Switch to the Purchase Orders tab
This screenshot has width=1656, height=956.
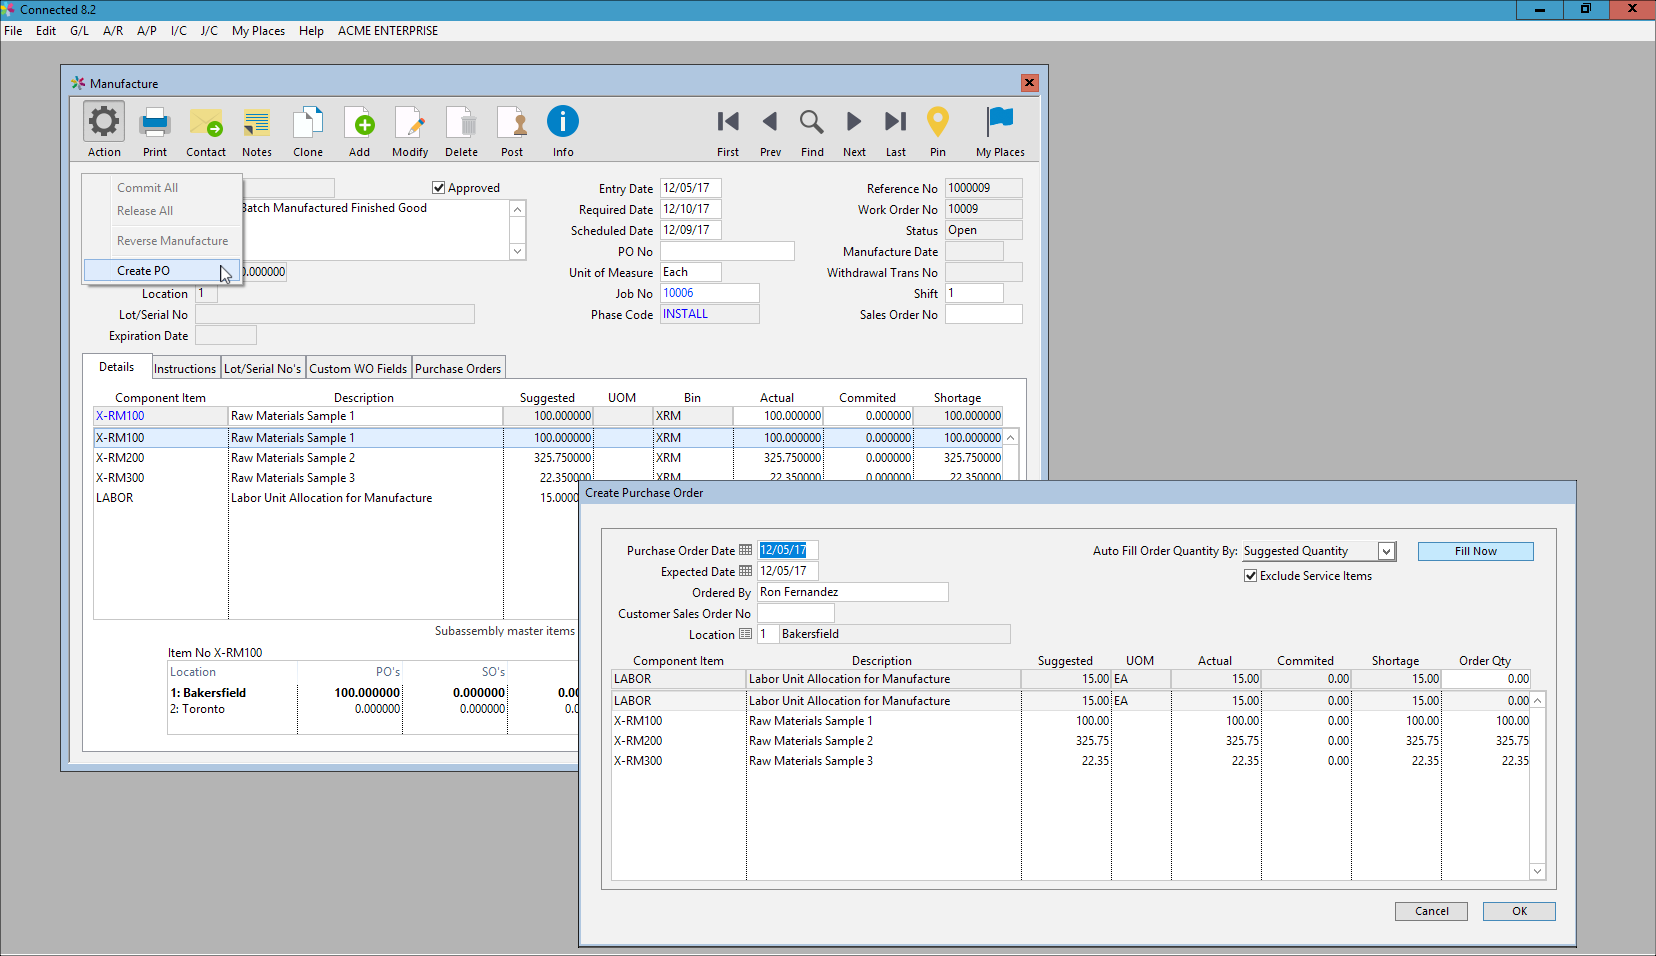click(458, 369)
